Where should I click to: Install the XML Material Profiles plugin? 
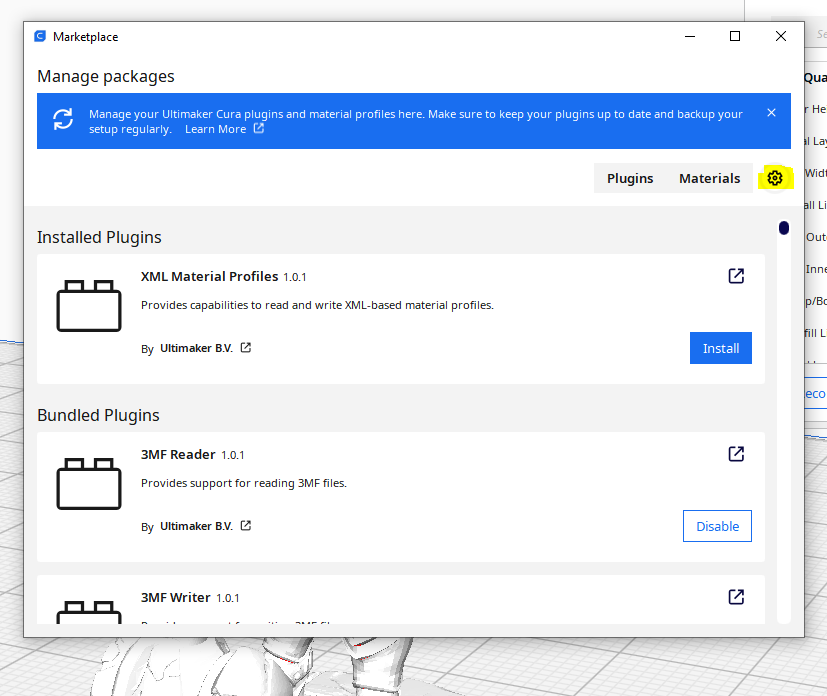[x=720, y=348]
